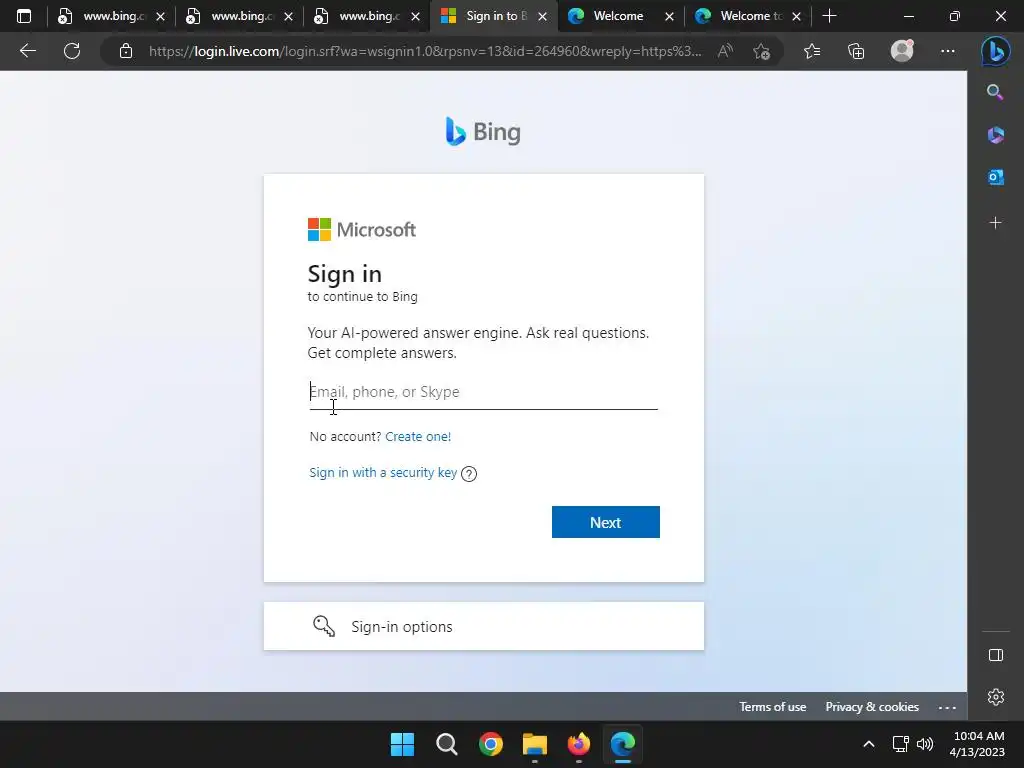Image resolution: width=1024 pixels, height=768 pixels.
Task: Open sidebar search icon
Action: [x=995, y=92]
